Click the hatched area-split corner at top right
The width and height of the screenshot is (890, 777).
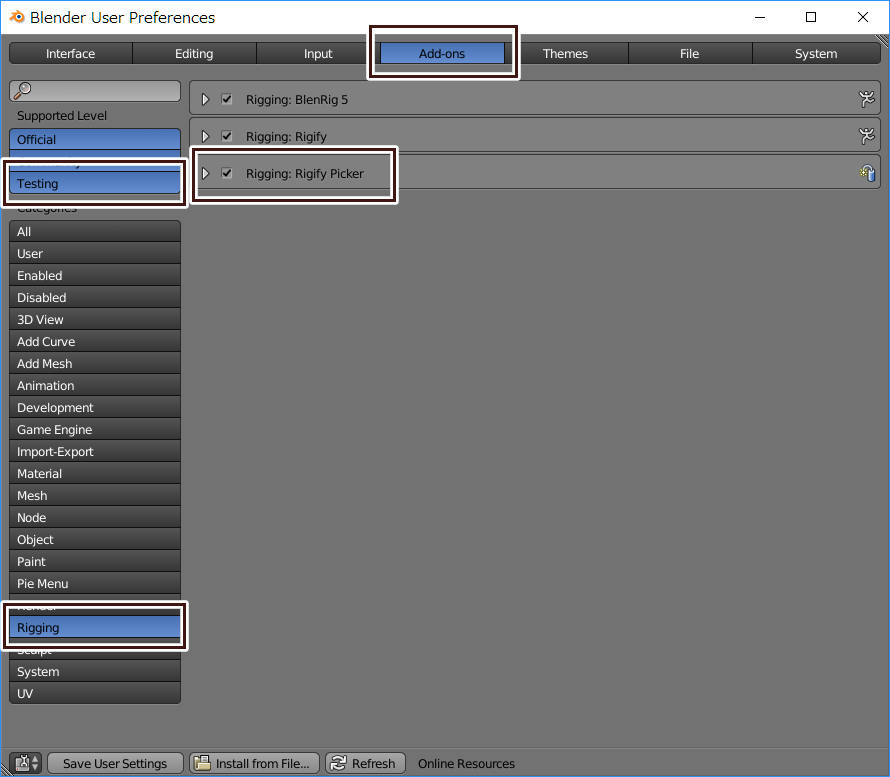pyautogui.click(x=882, y=41)
